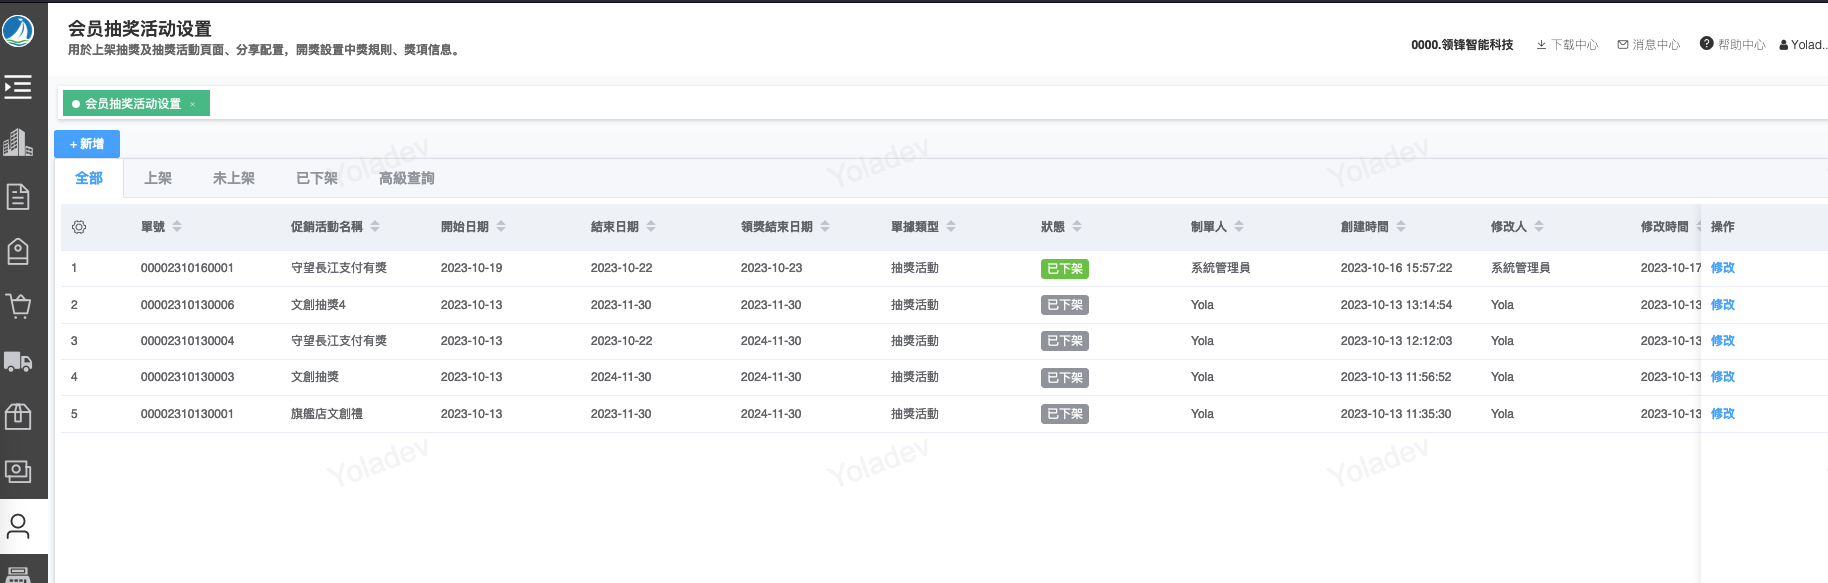
Task: Click 系統管理員 in 制單人 column
Action: tap(1220, 268)
